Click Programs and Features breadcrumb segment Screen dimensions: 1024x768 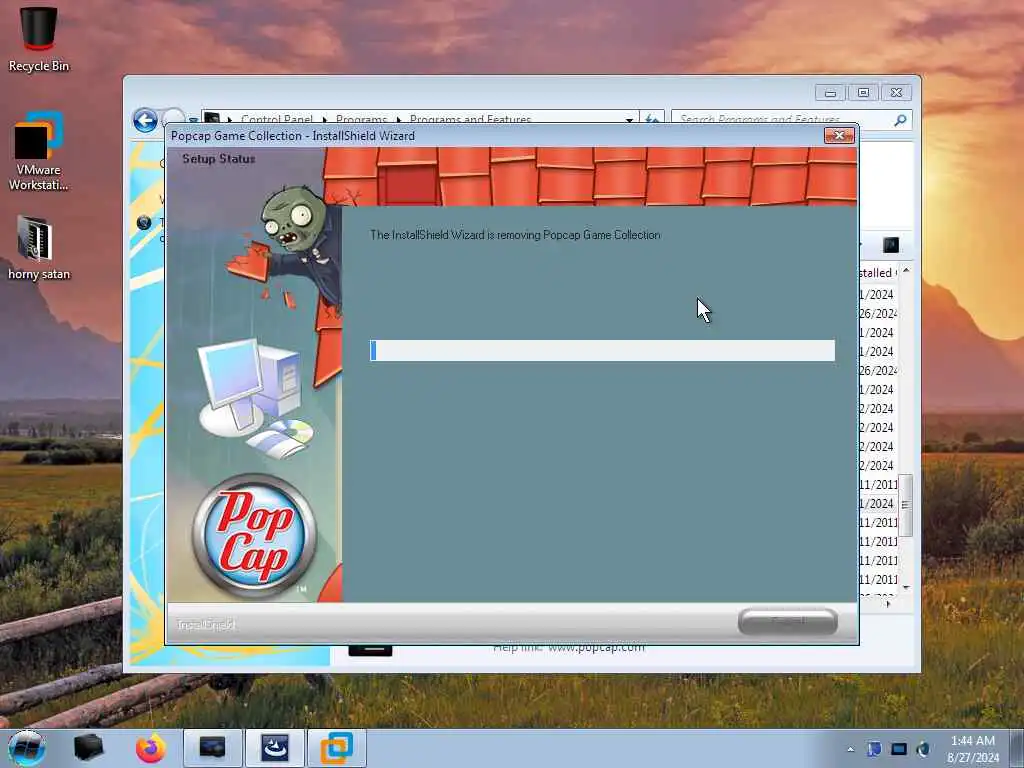point(470,120)
